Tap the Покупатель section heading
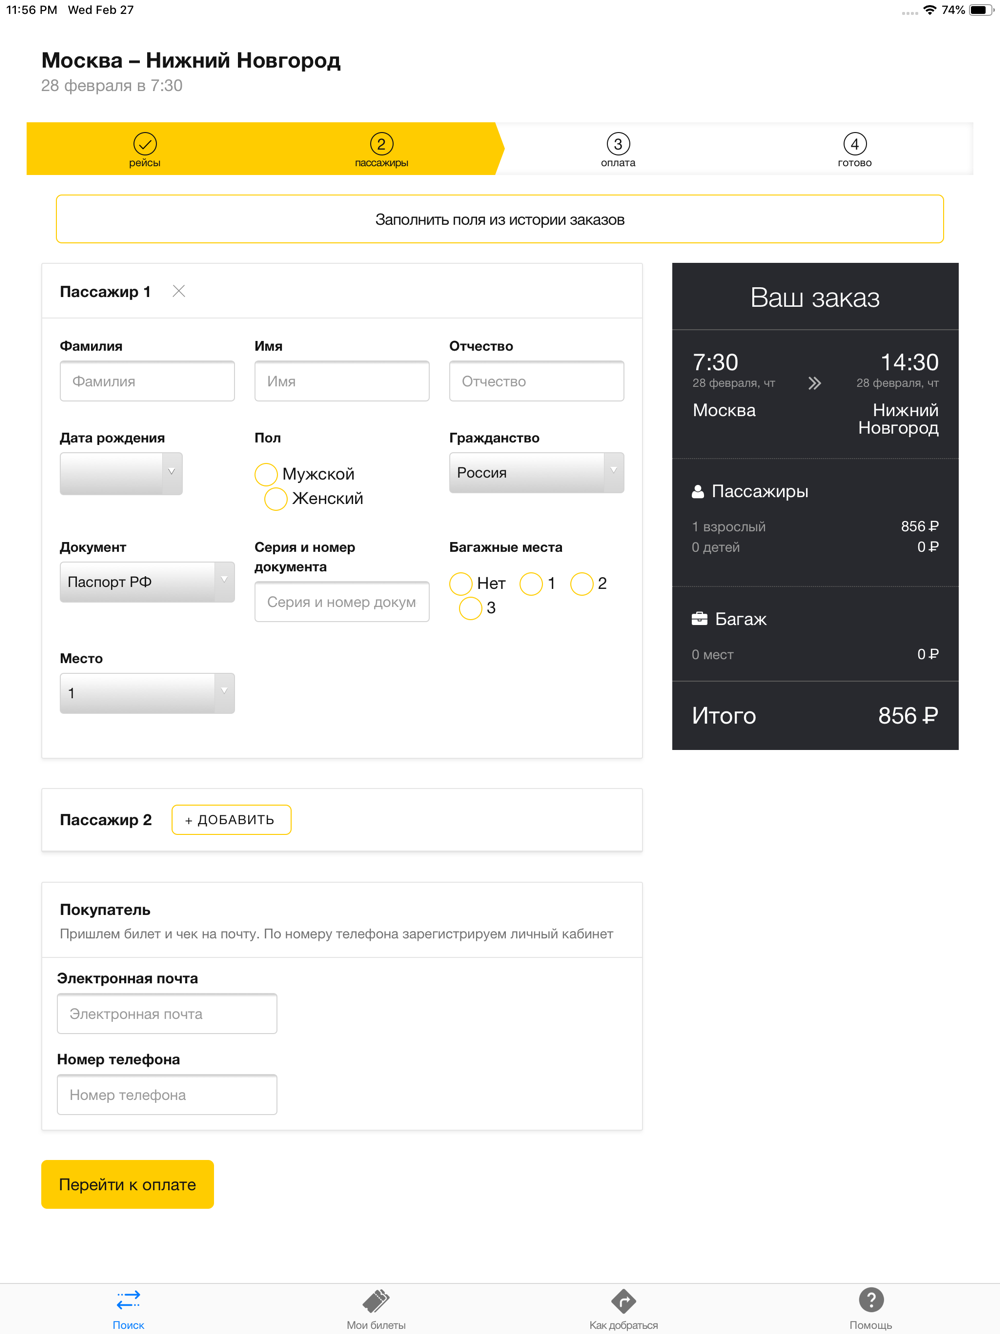This screenshot has height=1334, width=1000. click(105, 910)
